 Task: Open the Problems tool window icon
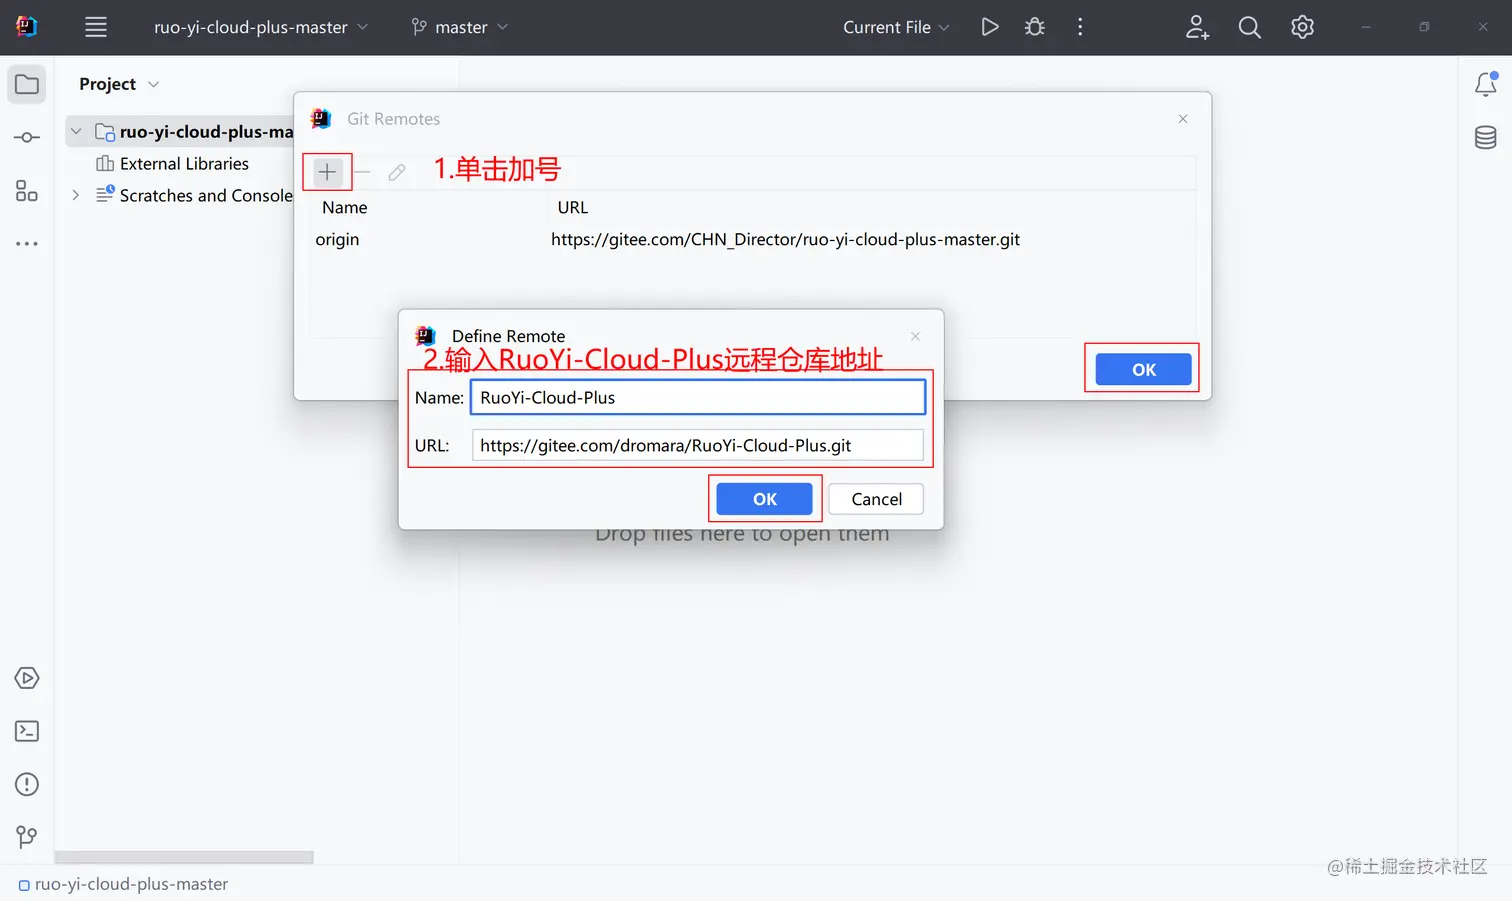tap(27, 784)
